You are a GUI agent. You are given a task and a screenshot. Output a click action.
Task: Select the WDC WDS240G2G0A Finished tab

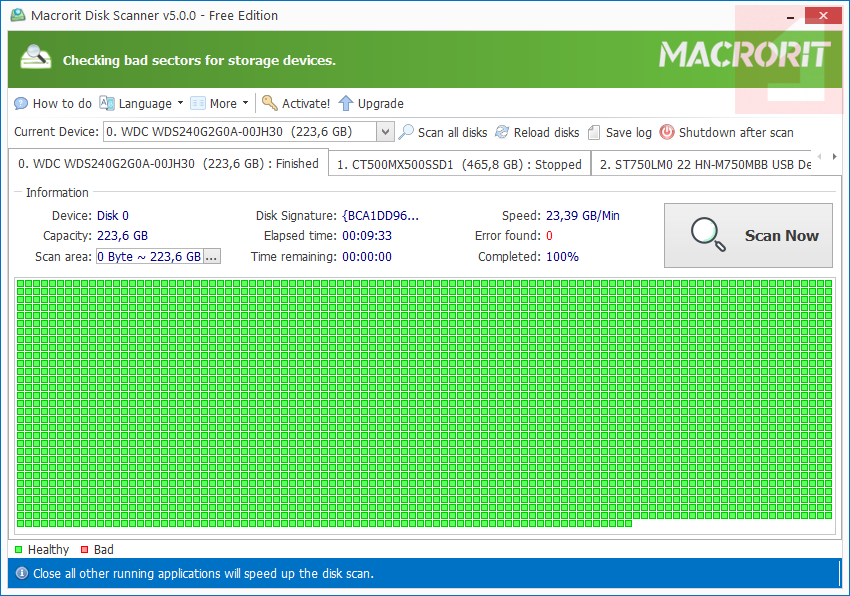point(168,163)
